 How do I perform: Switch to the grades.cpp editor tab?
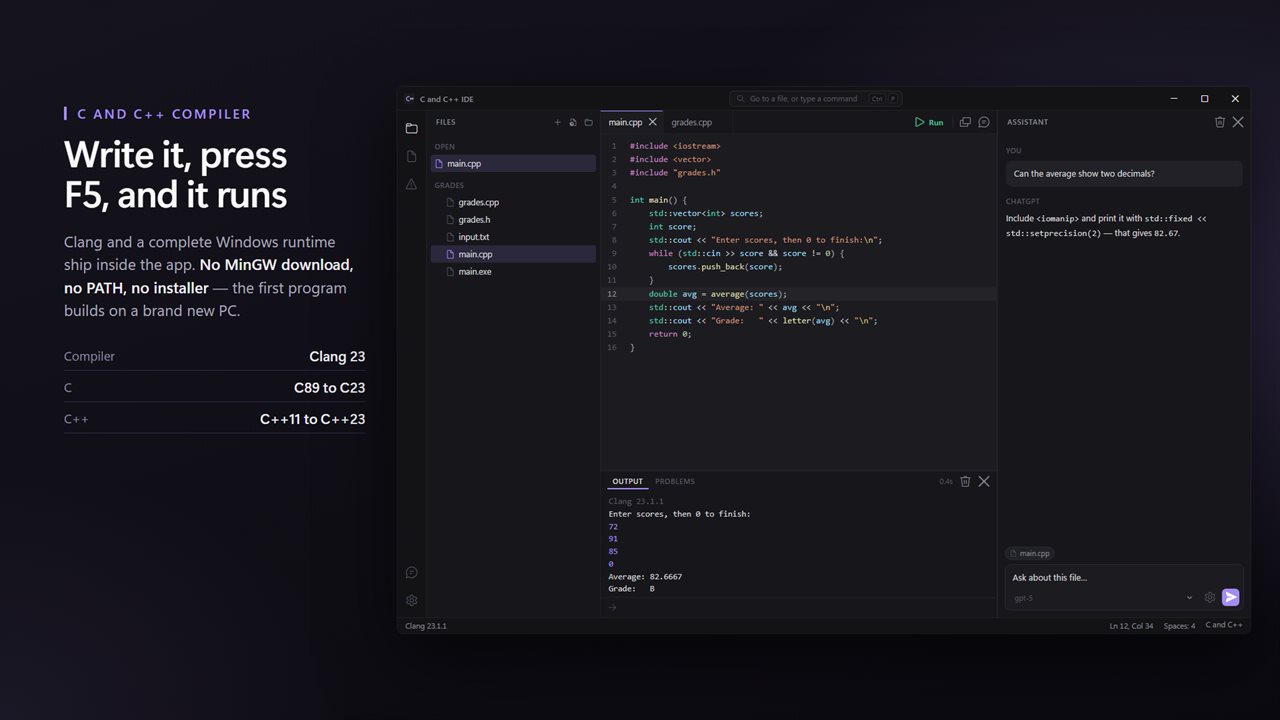click(x=692, y=122)
